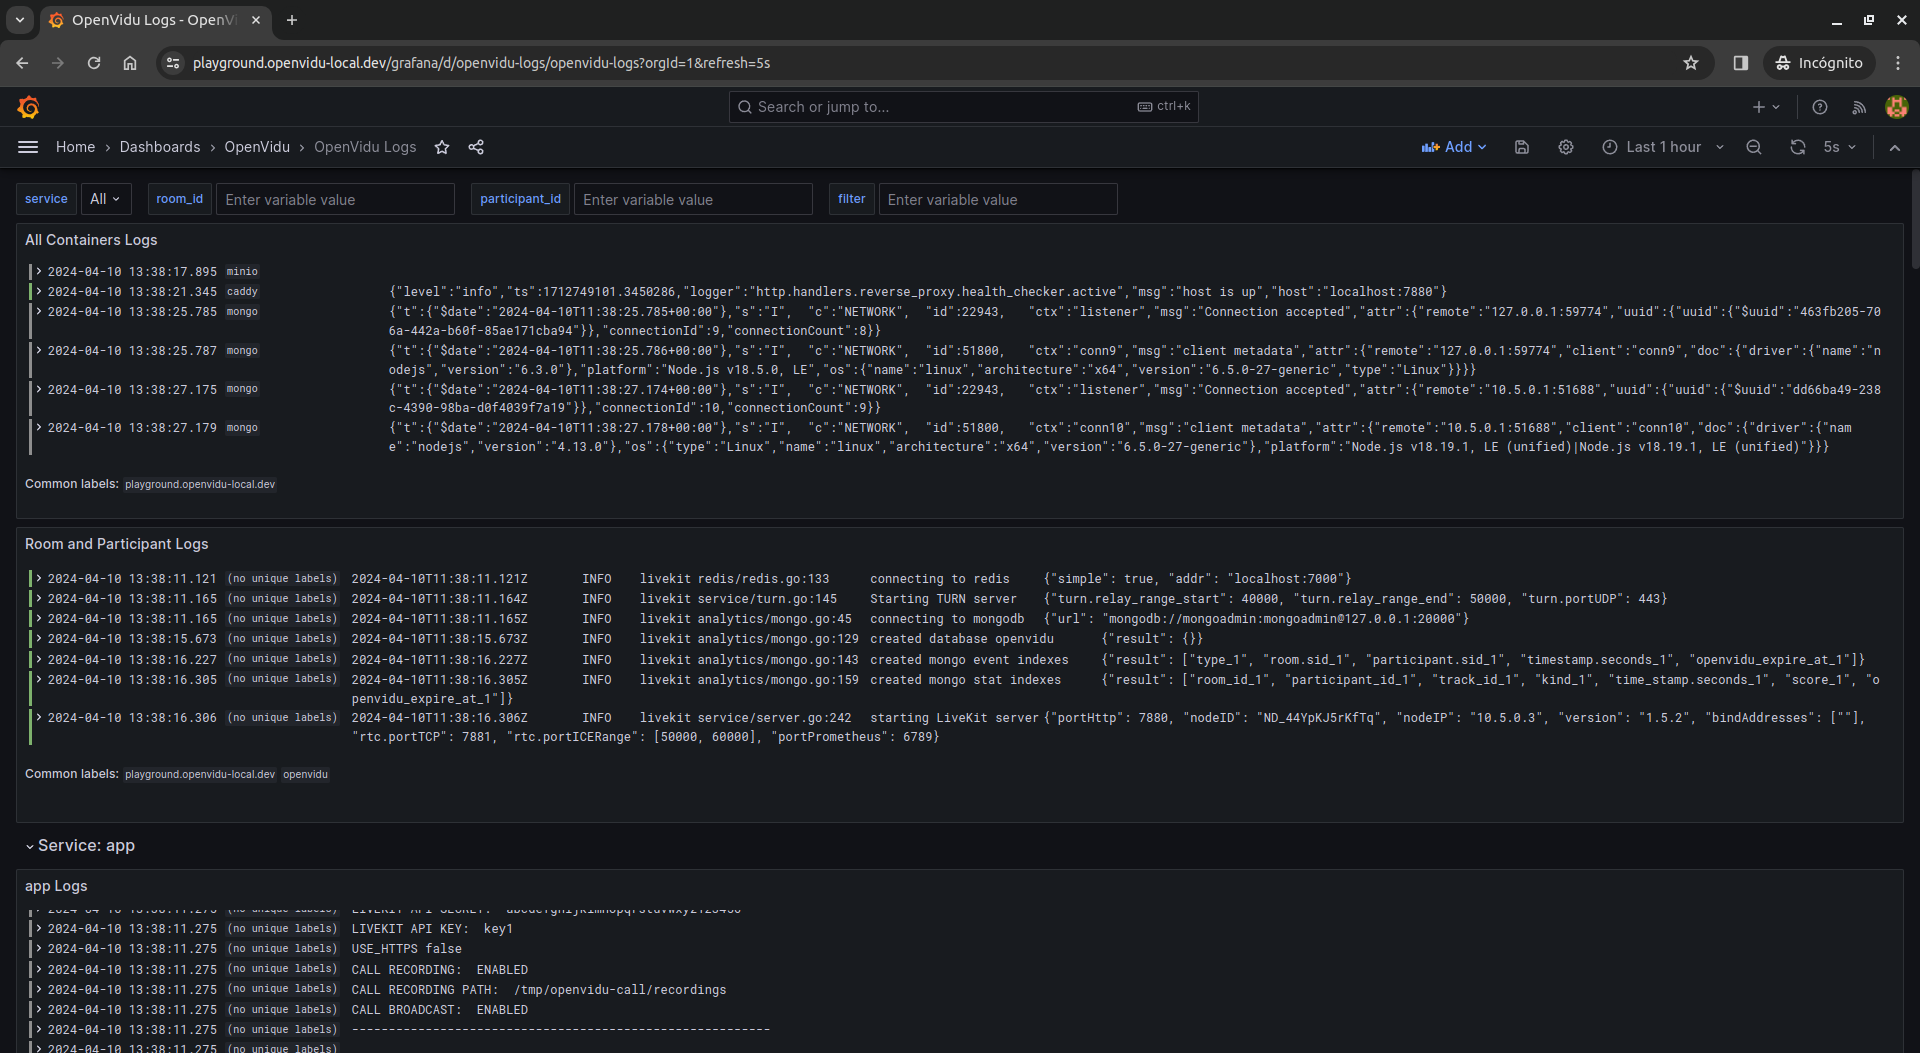
Task: Share the OpenVidu Logs dashboard
Action: (476, 147)
